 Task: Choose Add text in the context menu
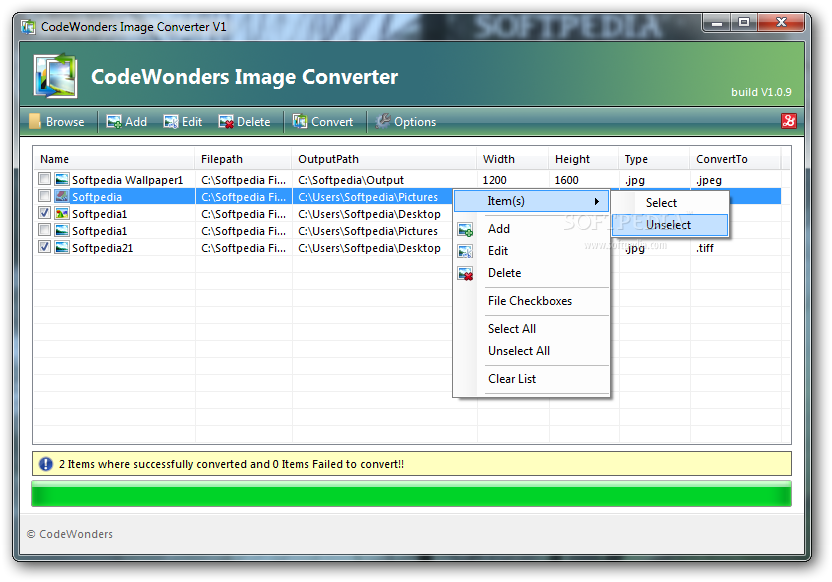pos(499,229)
